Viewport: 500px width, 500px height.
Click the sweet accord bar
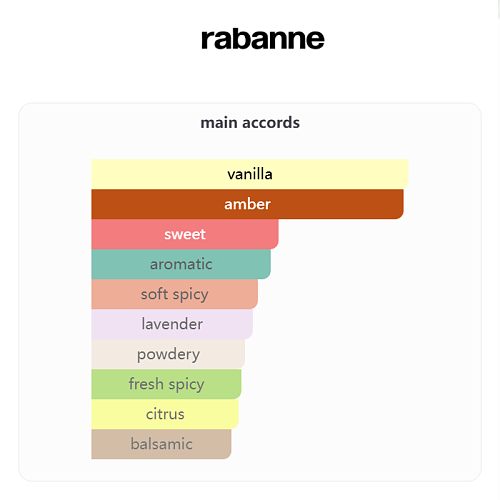click(x=185, y=234)
